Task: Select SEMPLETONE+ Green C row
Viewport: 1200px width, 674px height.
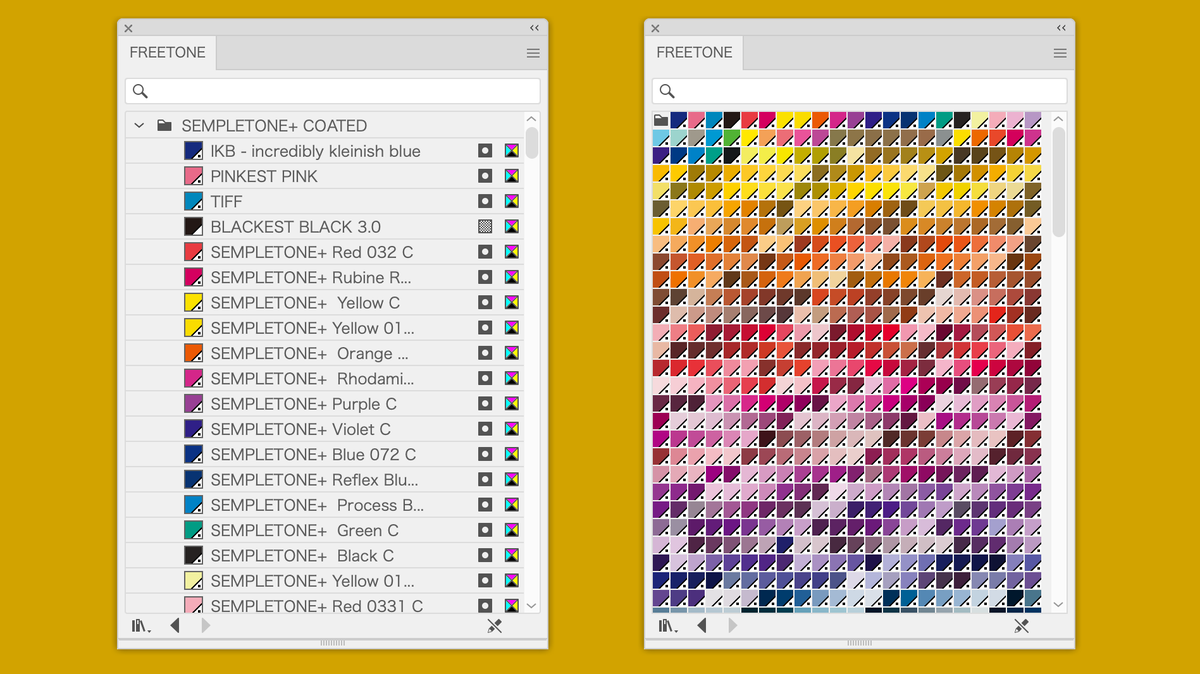Action: 324,530
